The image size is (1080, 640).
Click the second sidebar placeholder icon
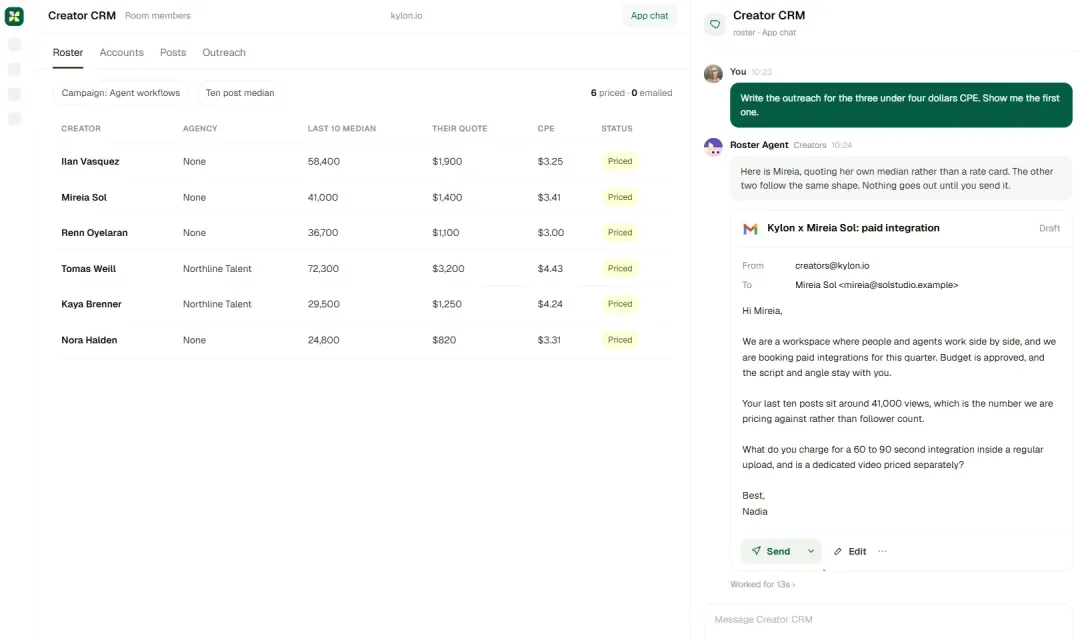(14, 70)
